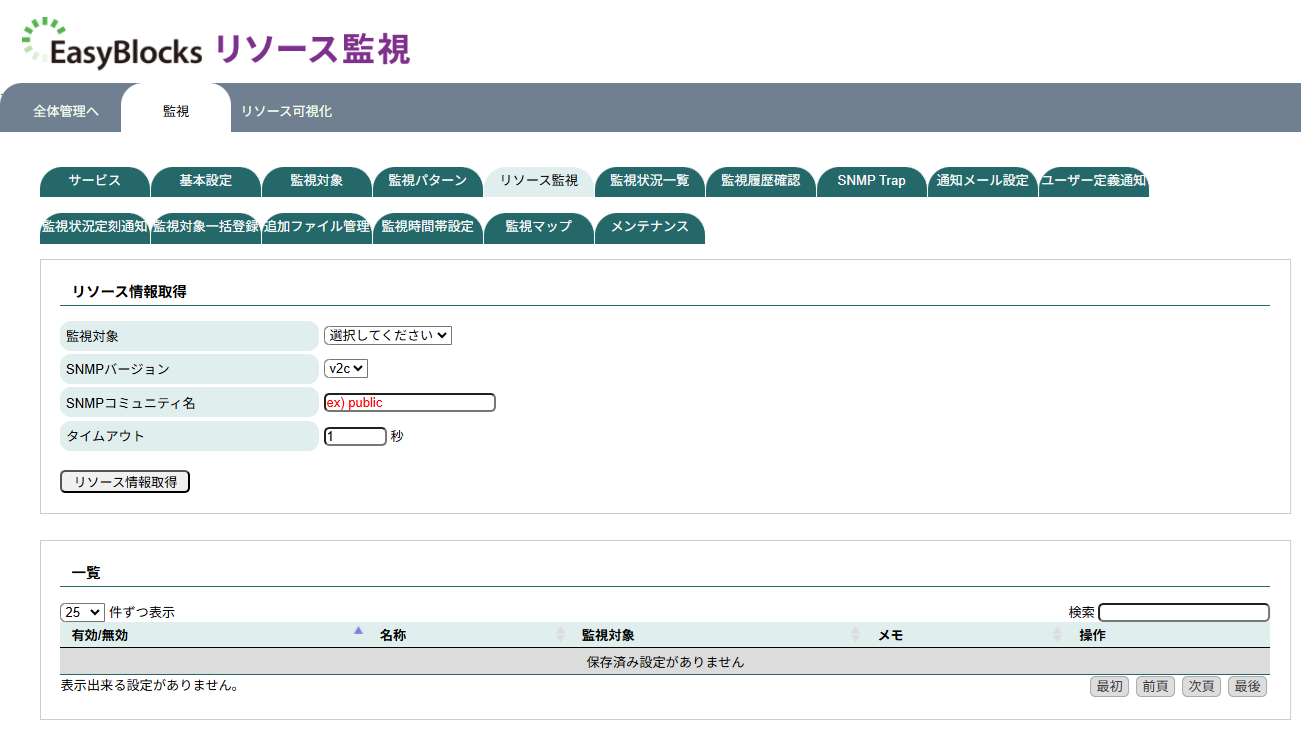
Task: Click the 次頁 pagination button
Action: [x=1201, y=686]
